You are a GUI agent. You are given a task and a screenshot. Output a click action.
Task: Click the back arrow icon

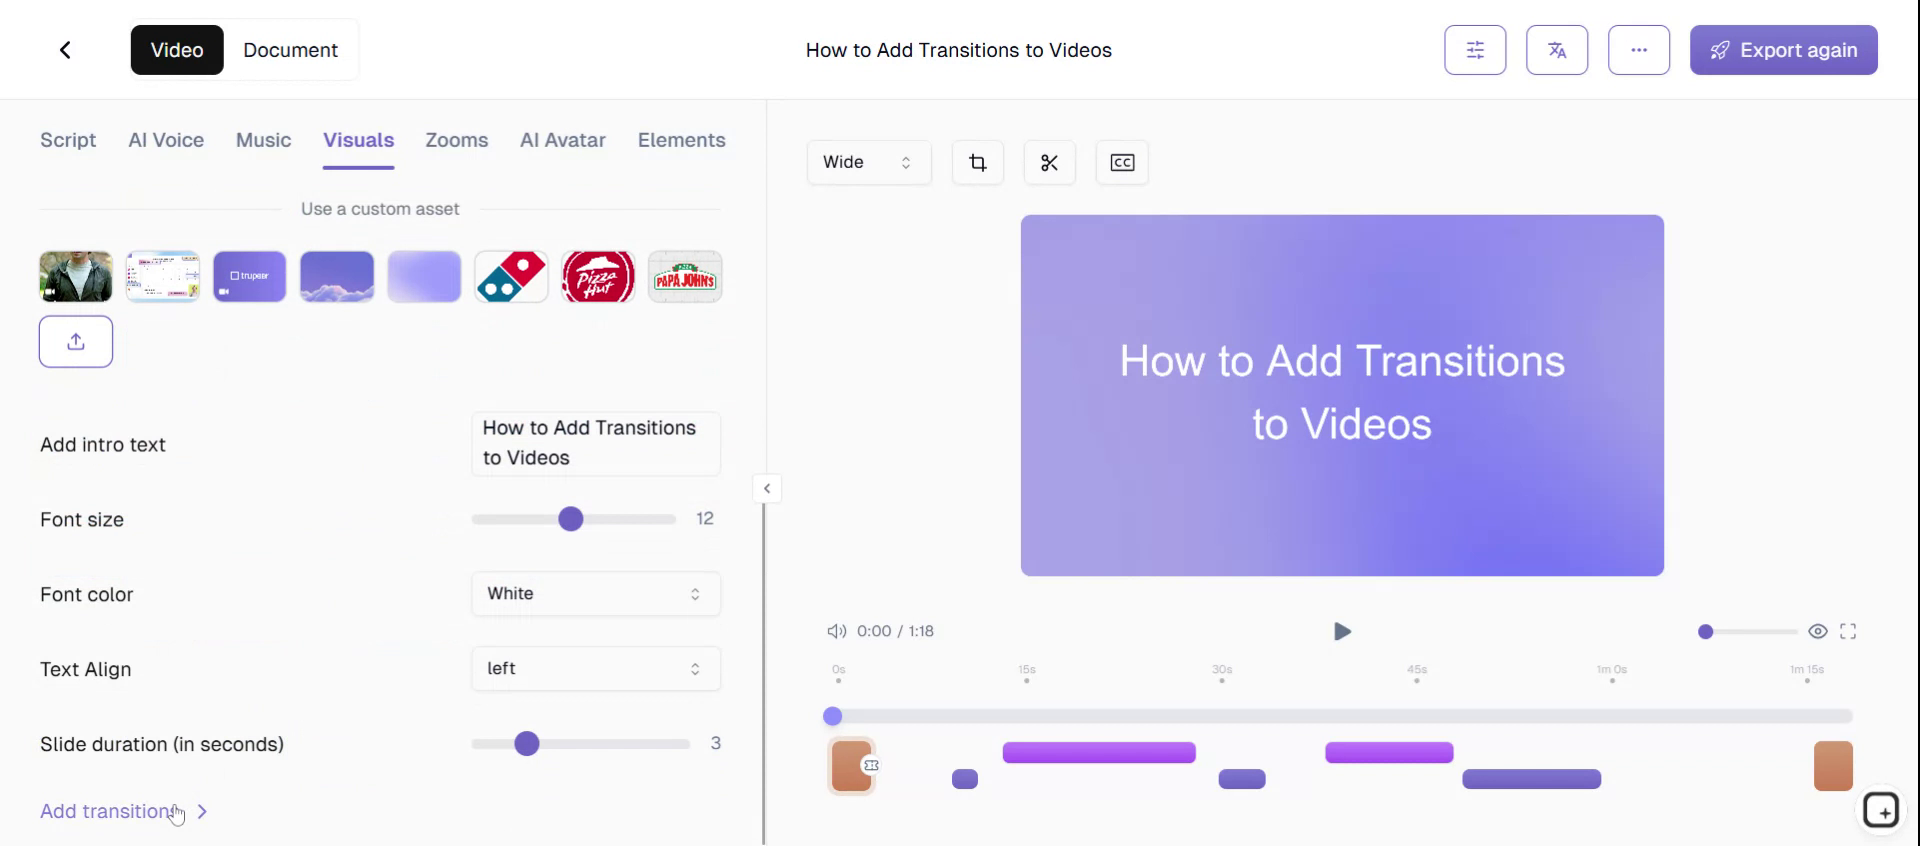[x=65, y=50]
